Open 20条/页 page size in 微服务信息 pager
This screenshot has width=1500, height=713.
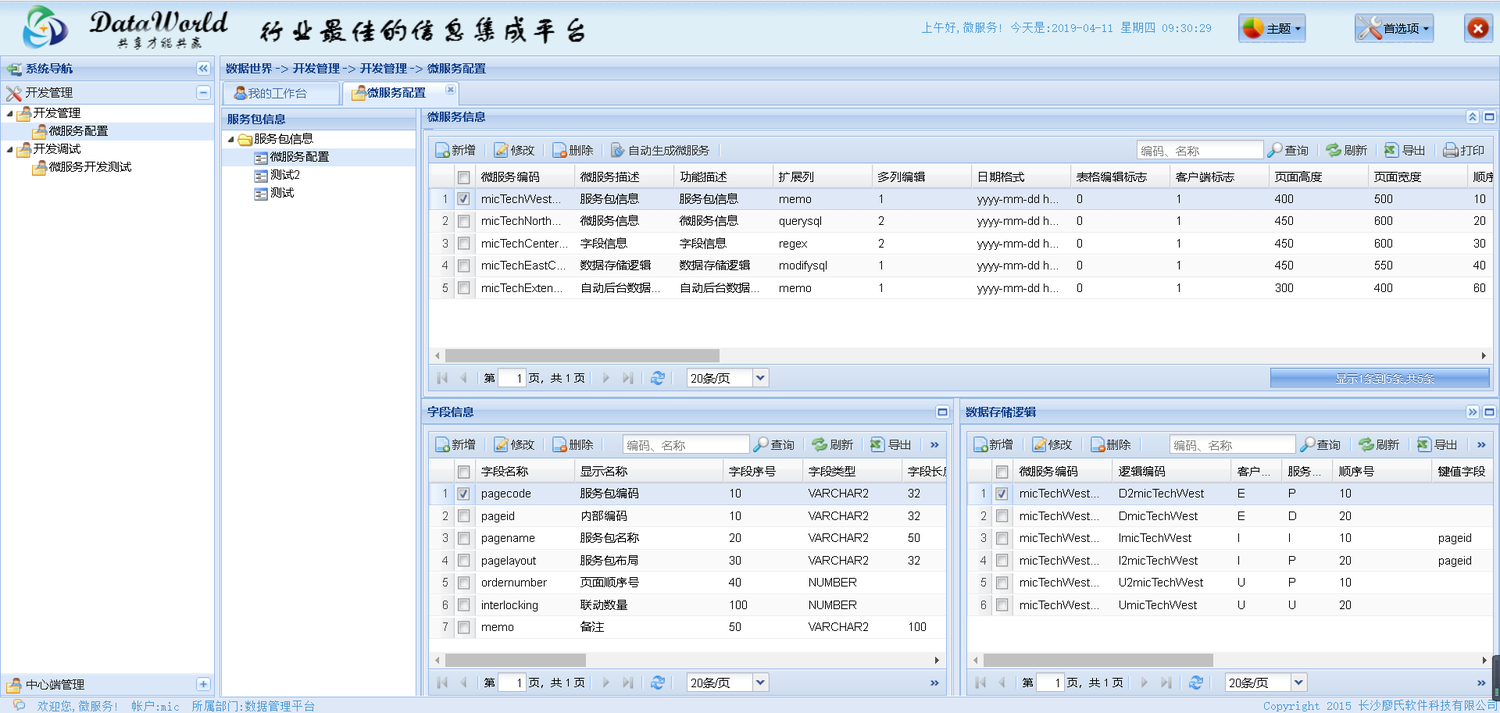pyautogui.click(x=760, y=378)
